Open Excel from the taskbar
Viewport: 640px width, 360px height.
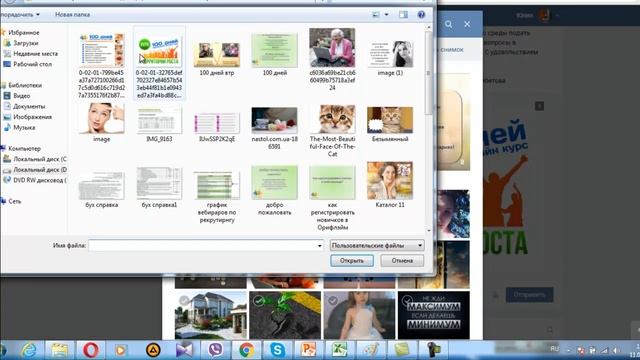pos(339,350)
